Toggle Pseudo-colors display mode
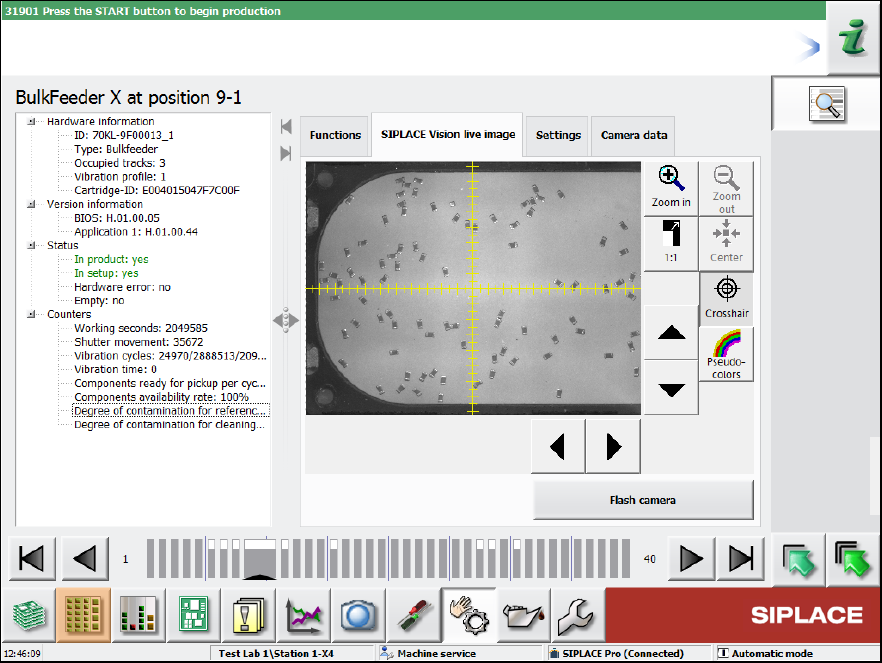 pyautogui.click(x=726, y=354)
